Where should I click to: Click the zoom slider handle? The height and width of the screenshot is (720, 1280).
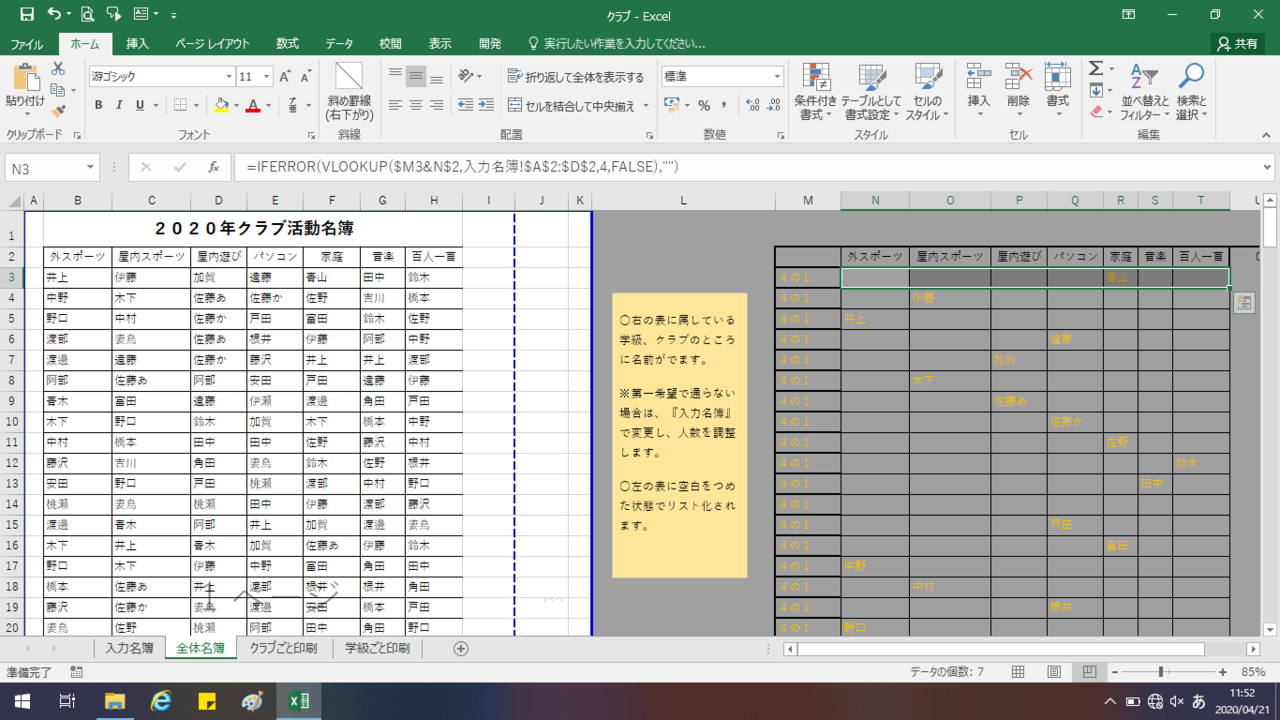pos(1161,672)
